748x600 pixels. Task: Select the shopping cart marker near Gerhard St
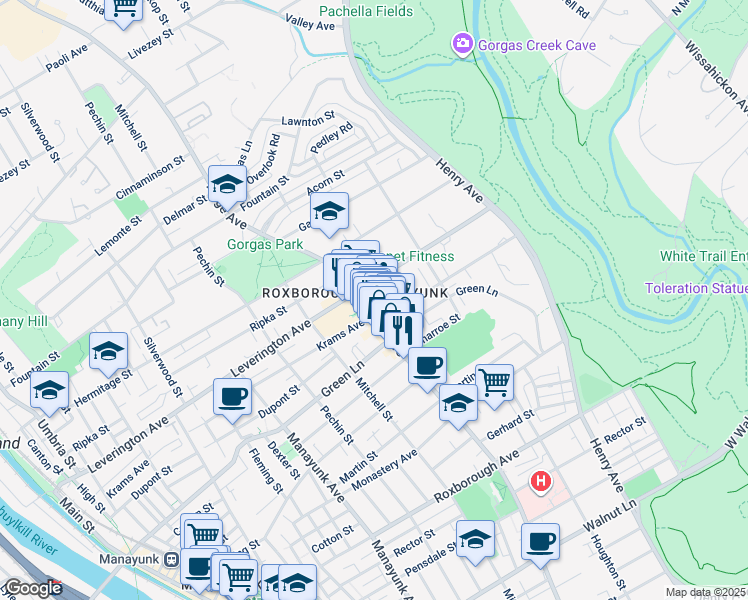coord(494,384)
